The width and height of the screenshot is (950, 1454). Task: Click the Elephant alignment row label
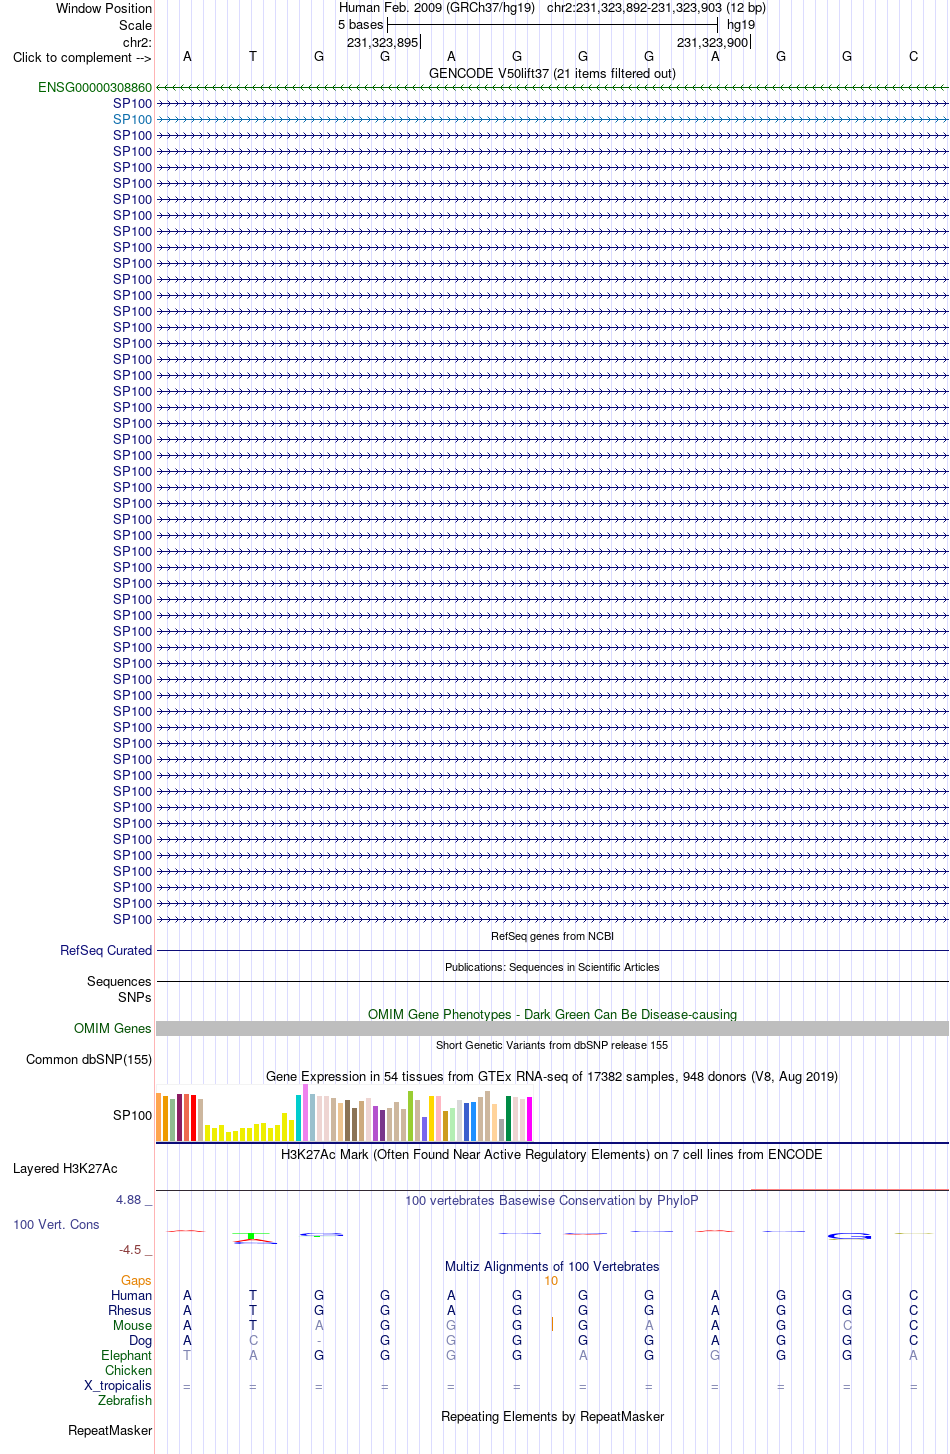click(x=127, y=1356)
